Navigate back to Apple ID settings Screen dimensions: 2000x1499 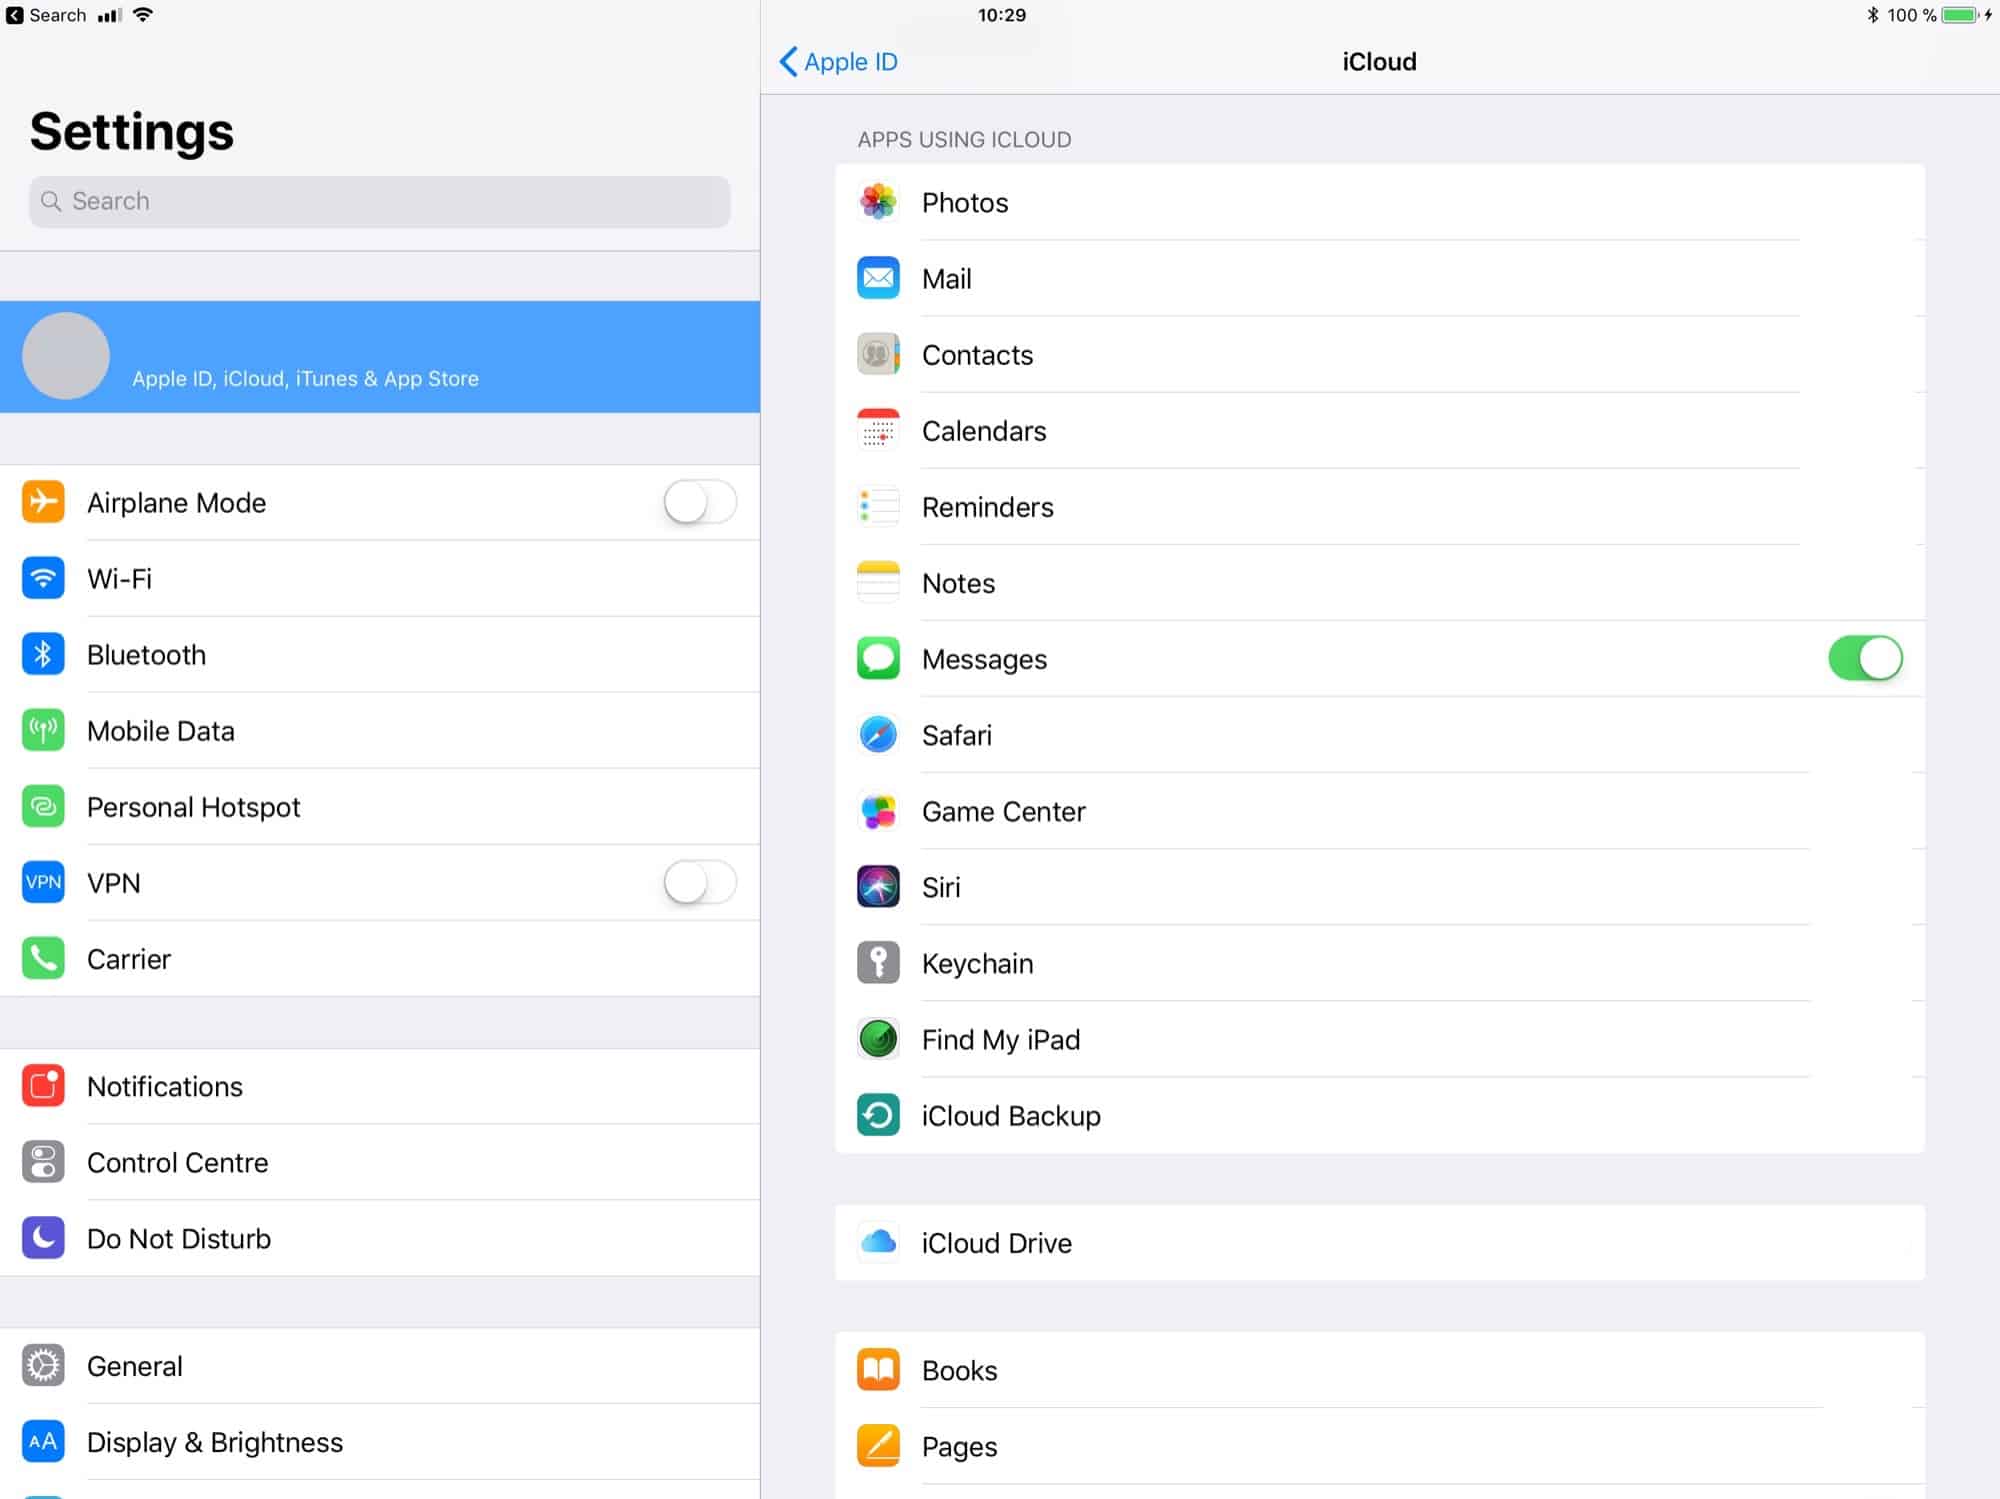coord(839,60)
